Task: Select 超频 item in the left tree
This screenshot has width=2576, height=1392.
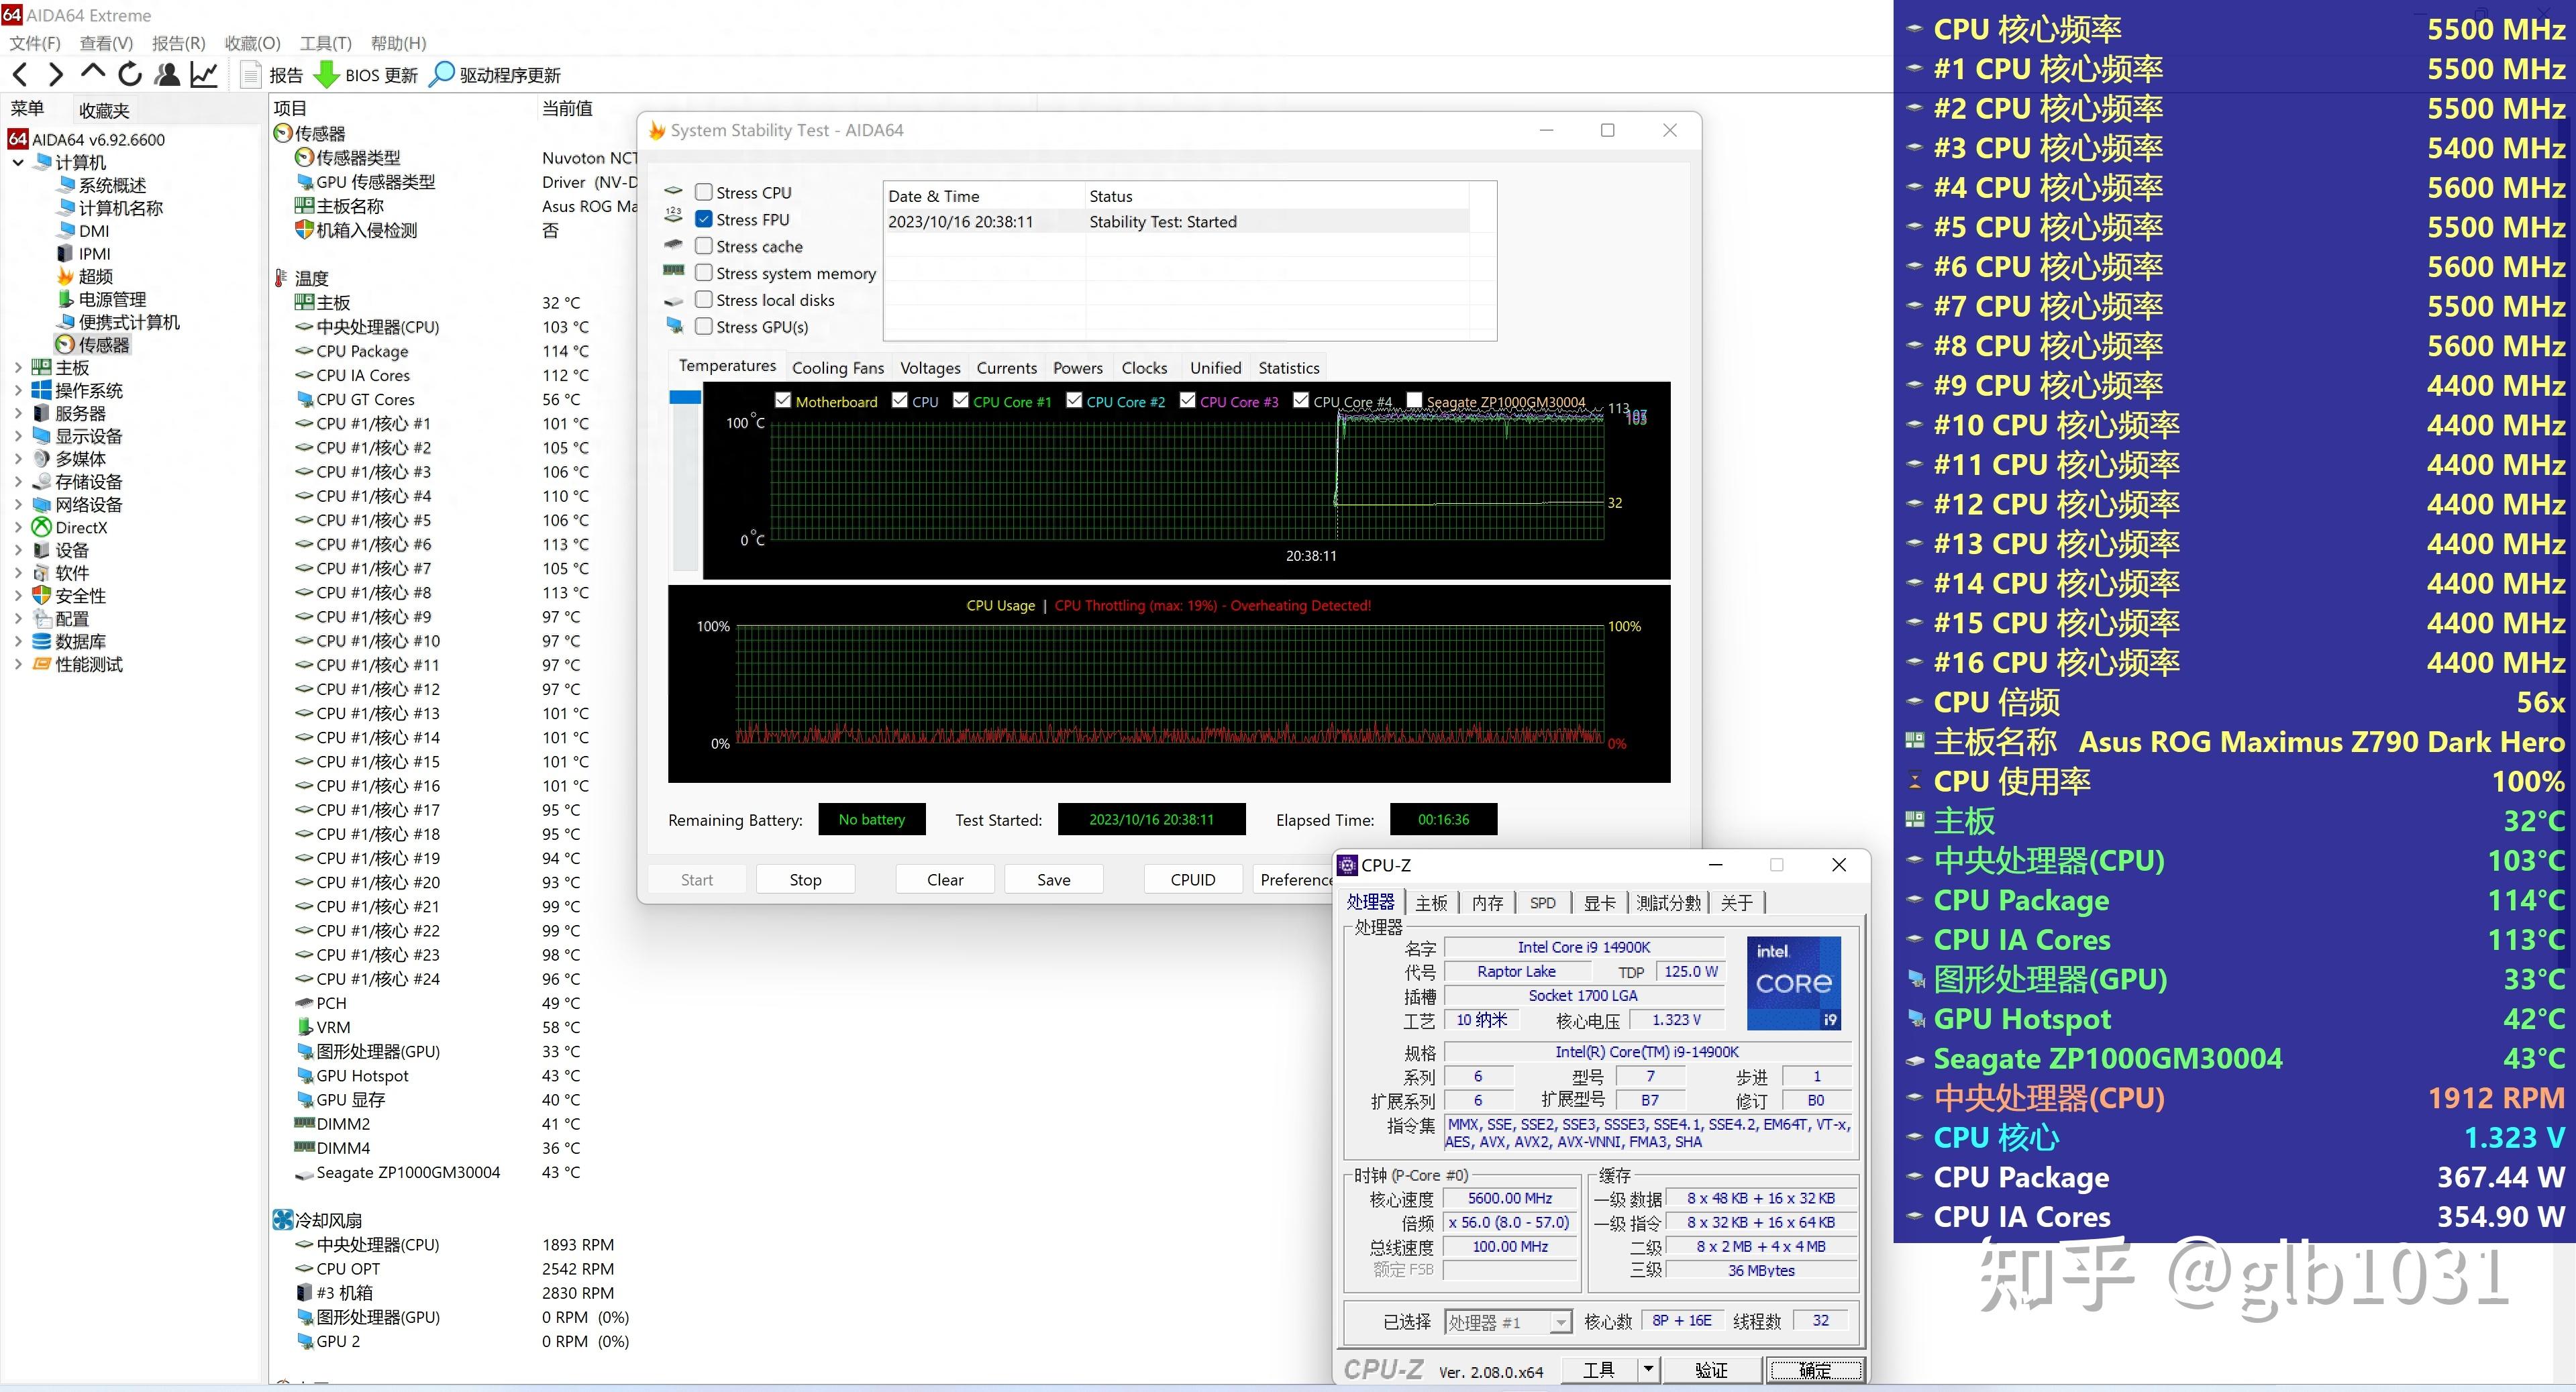Action: [x=95, y=276]
